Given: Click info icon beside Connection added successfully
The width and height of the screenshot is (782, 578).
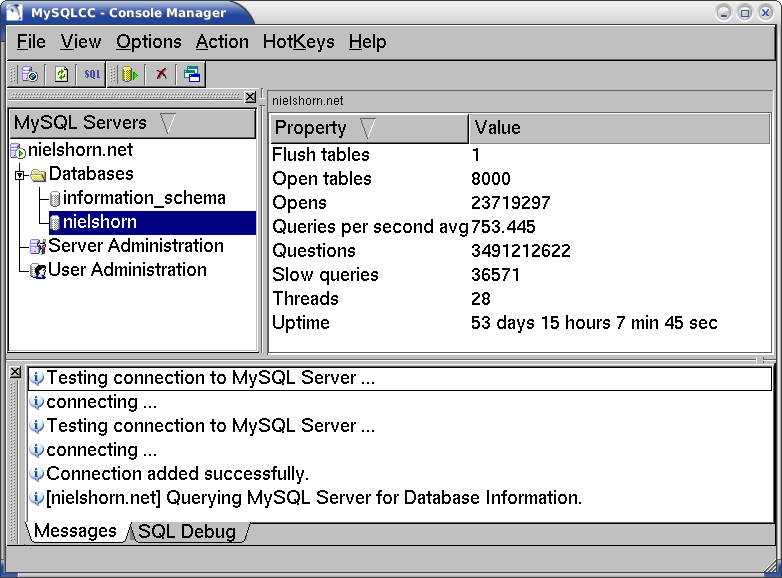Looking at the screenshot, I should point(36,474).
